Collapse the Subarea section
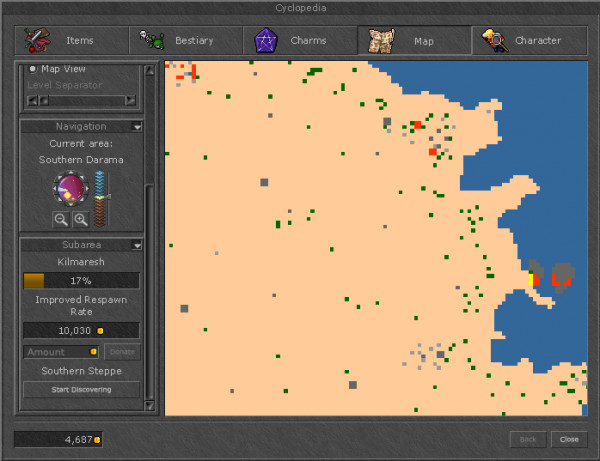The image size is (600, 461). click(x=137, y=245)
